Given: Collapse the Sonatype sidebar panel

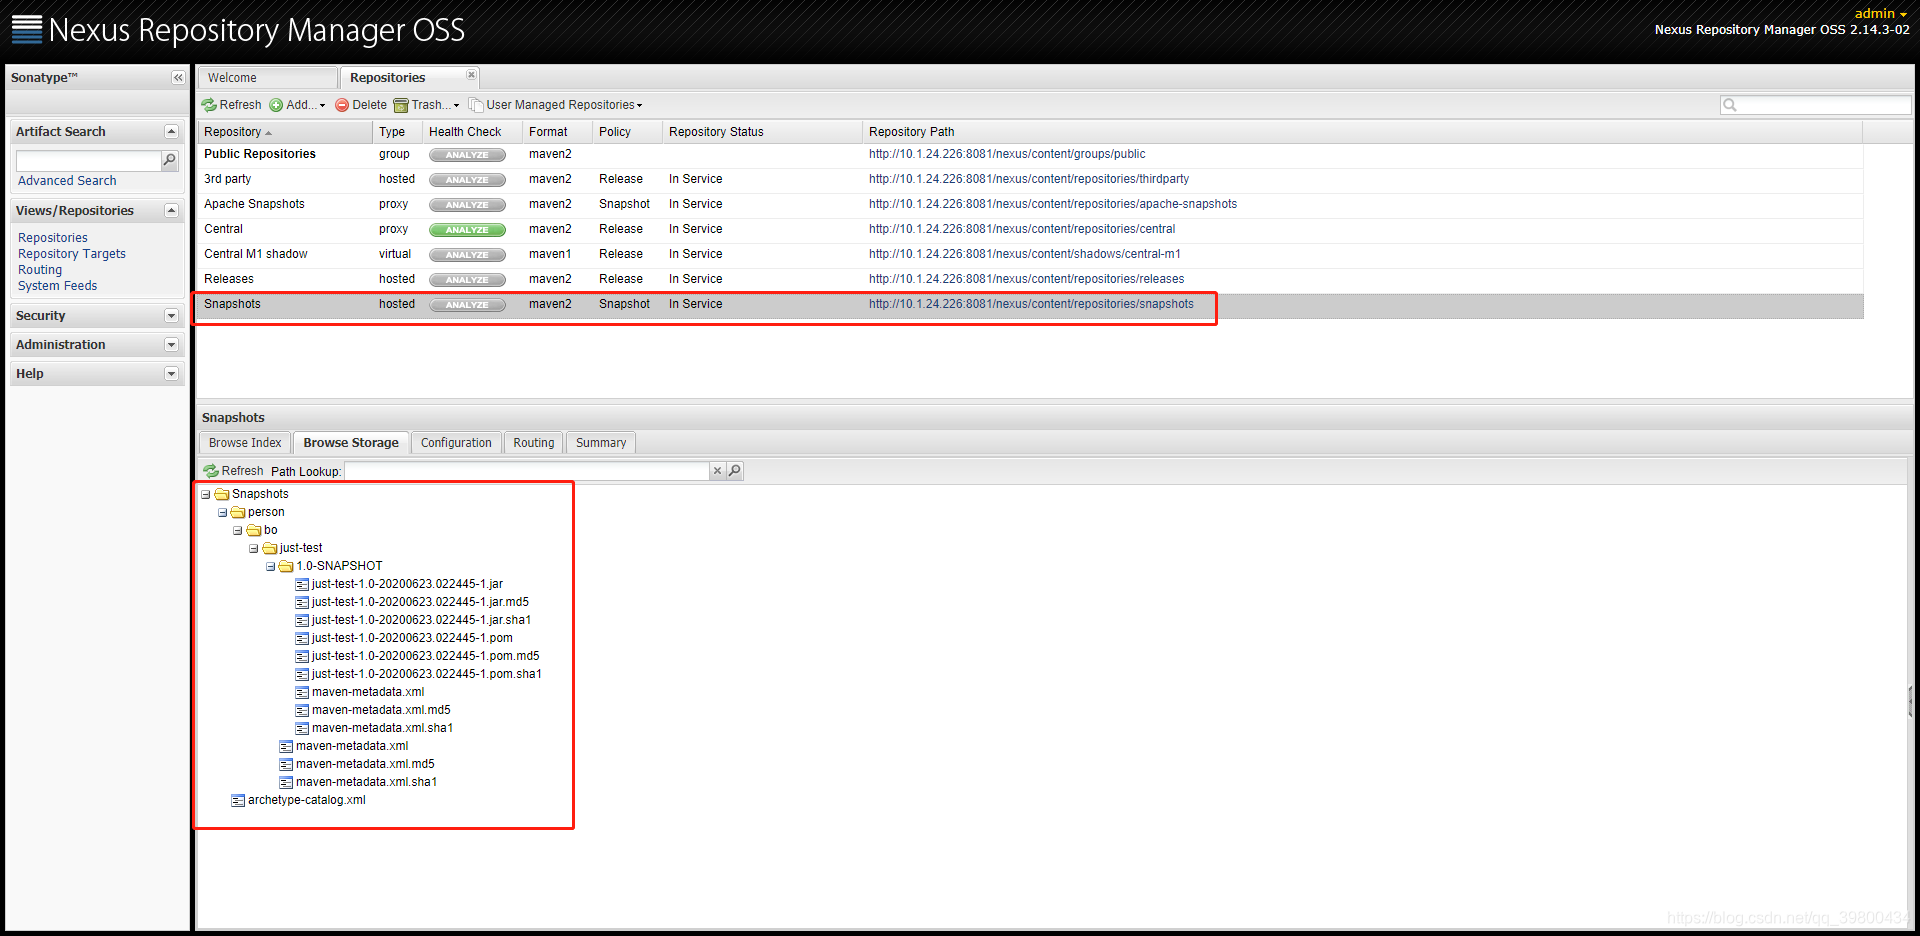Looking at the screenshot, I should tap(178, 78).
